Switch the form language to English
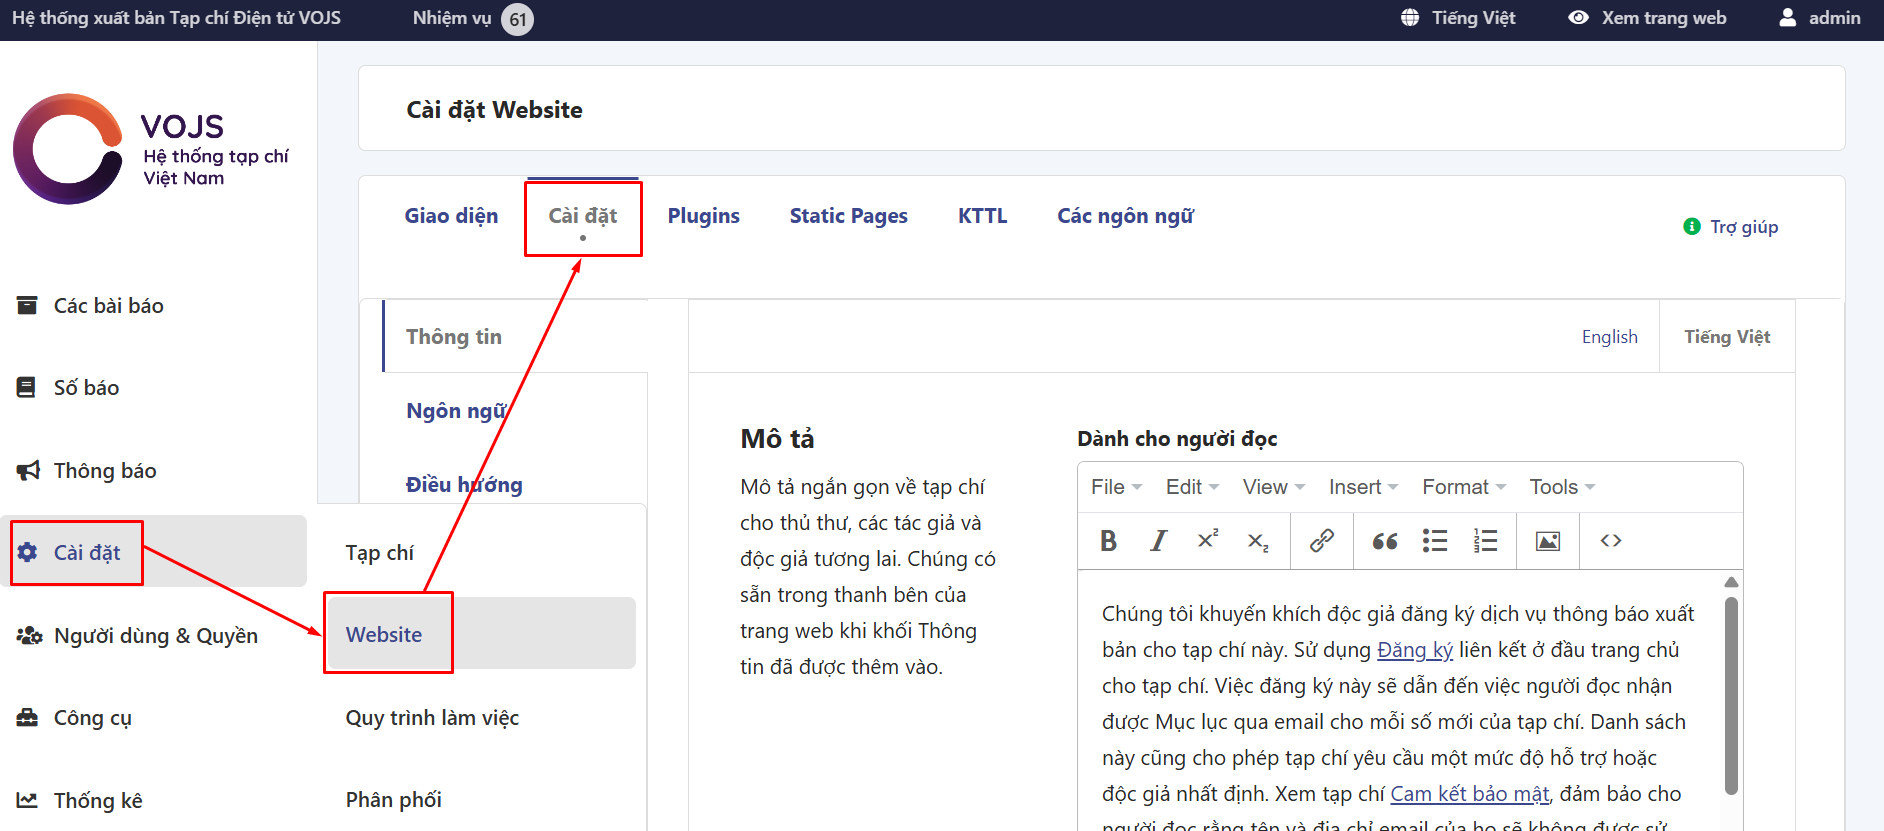Image resolution: width=1884 pixels, height=831 pixels. click(1609, 337)
